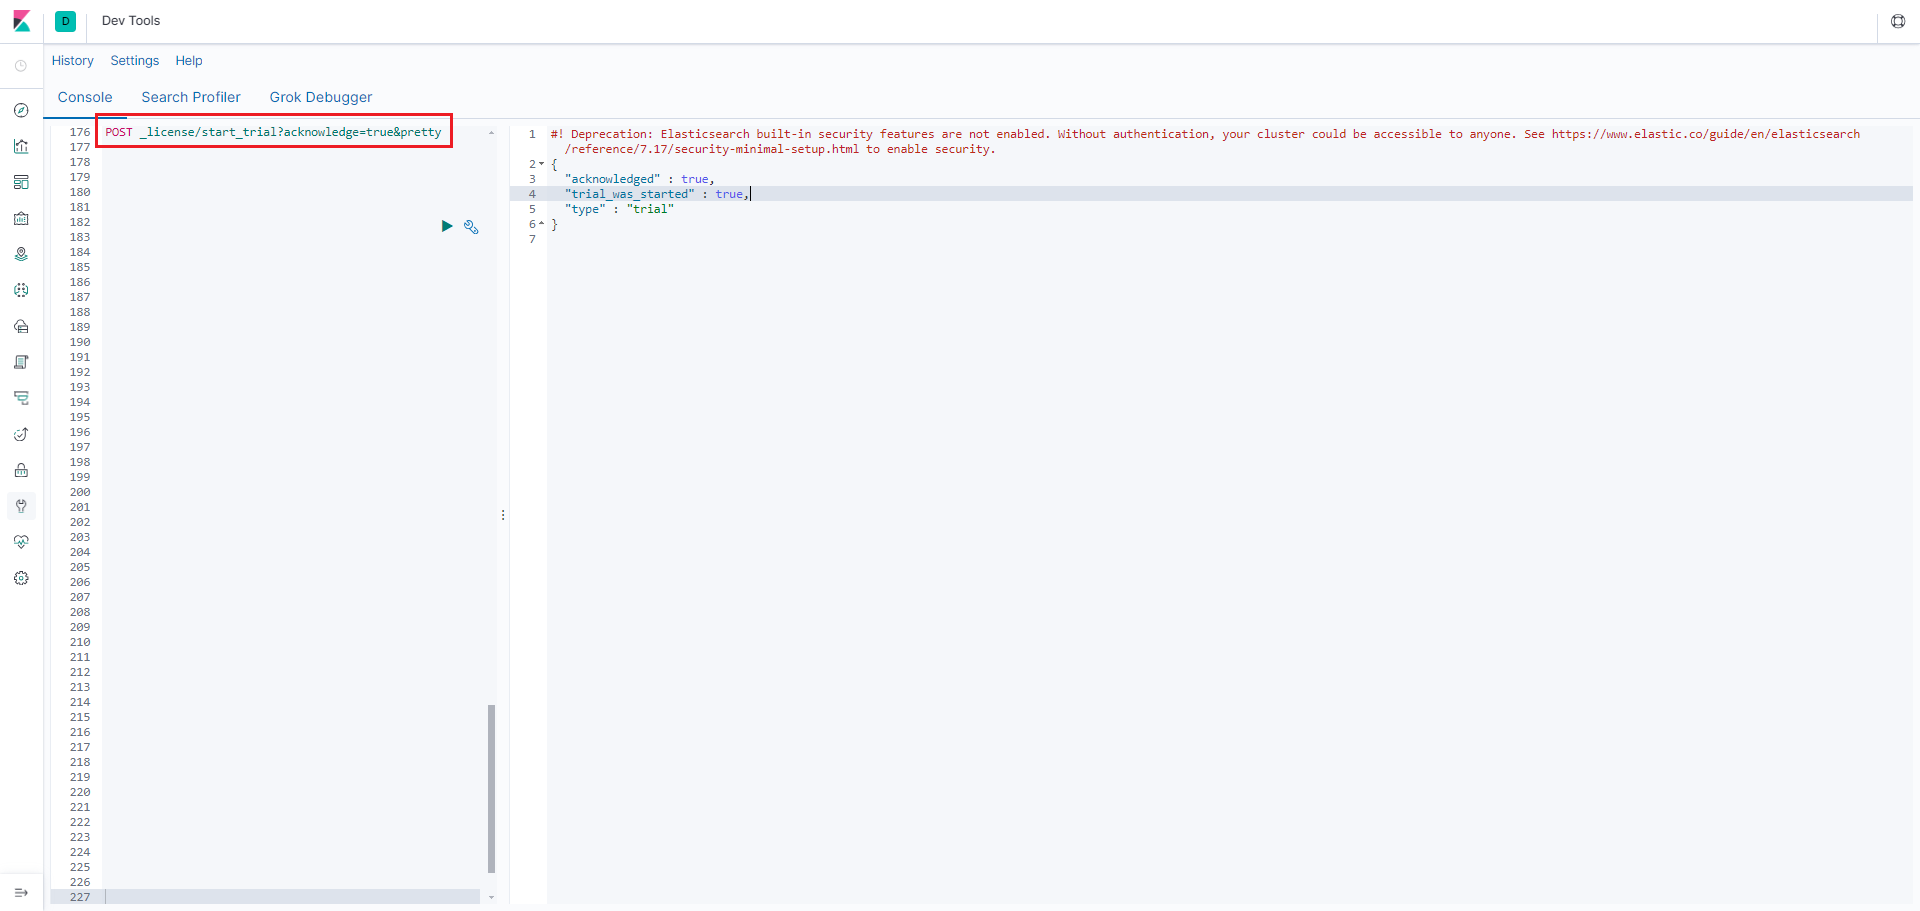Viewport: 1920px width, 911px height.
Task: Open Dashboard icon in sidebar
Action: pos(21,182)
